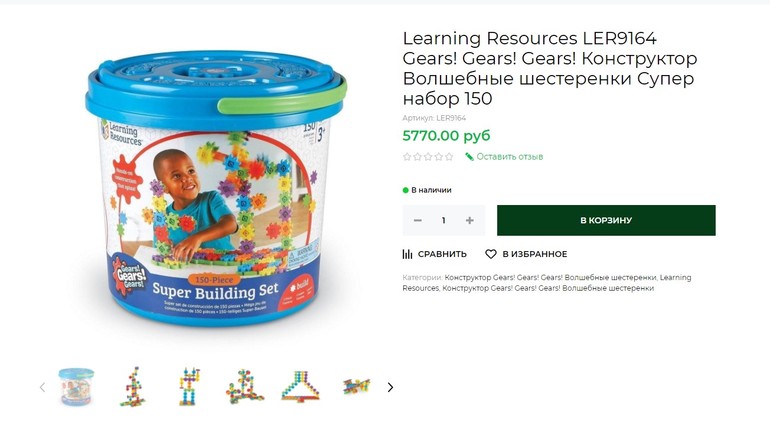Click the СРАВНИТЬ text link
770x426 pixels.
(x=442, y=254)
